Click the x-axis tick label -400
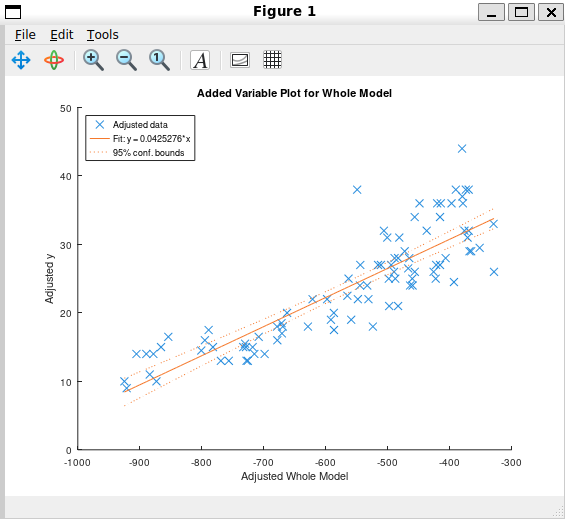This screenshot has height=519, width=565. tap(449, 462)
